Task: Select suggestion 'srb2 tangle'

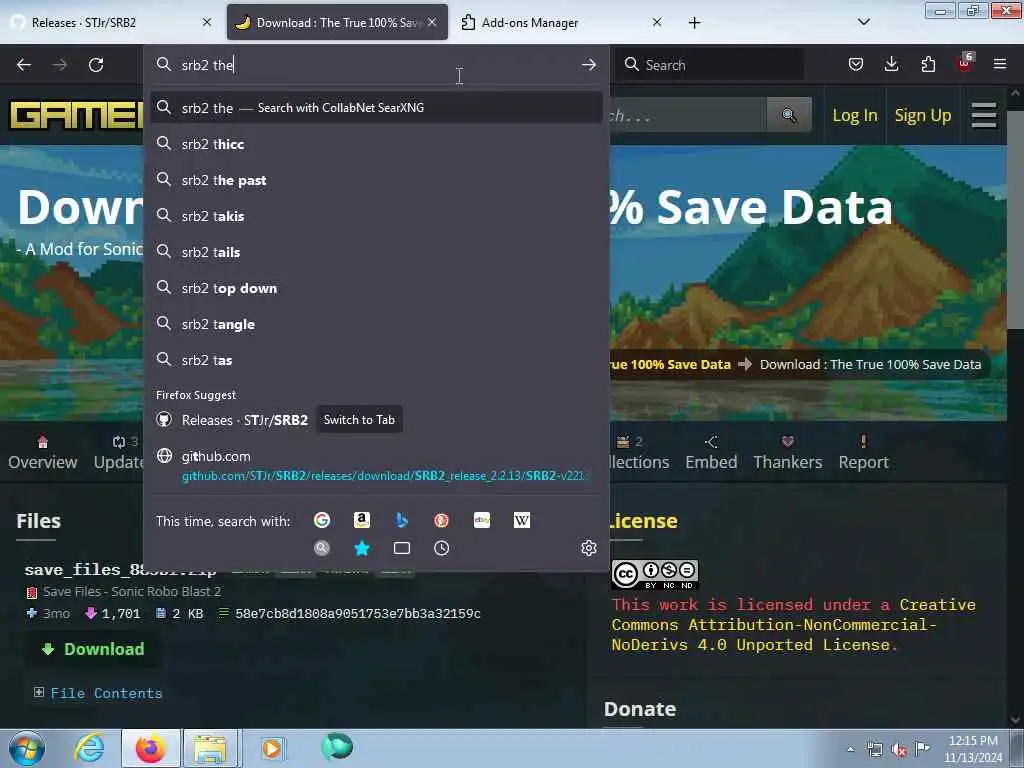Action: pos(376,324)
